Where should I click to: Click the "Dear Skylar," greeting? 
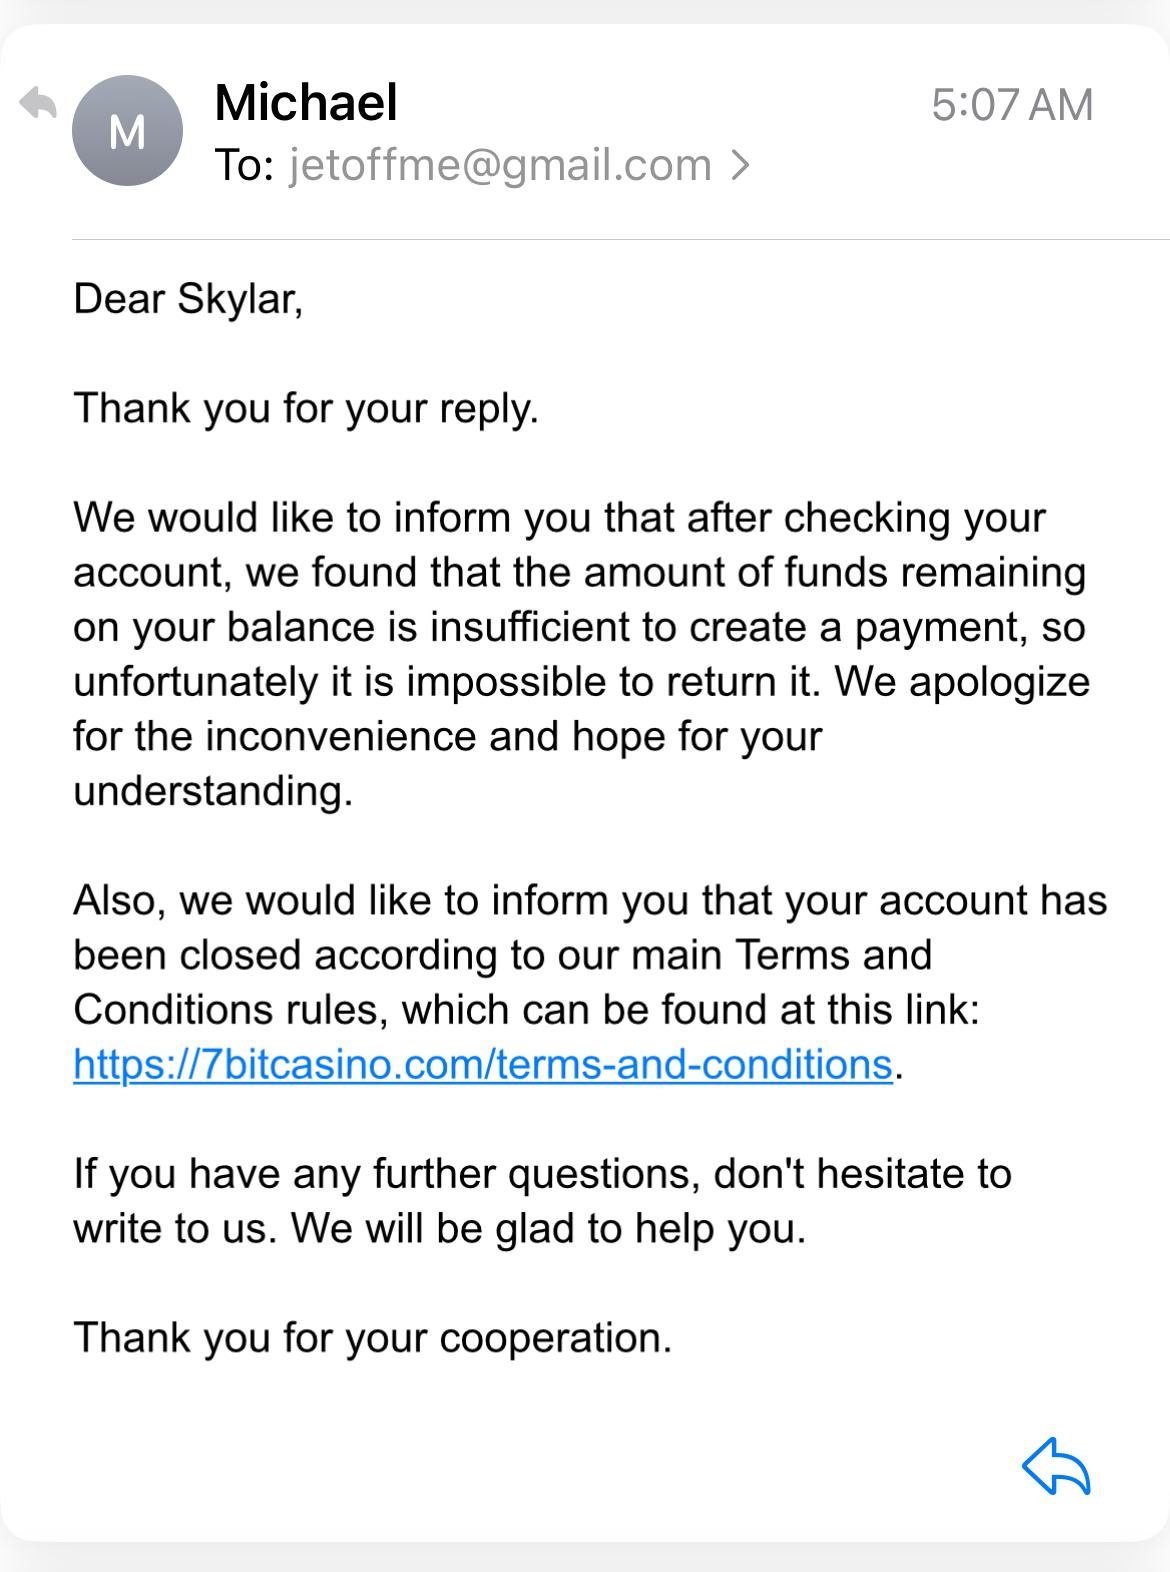click(188, 299)
